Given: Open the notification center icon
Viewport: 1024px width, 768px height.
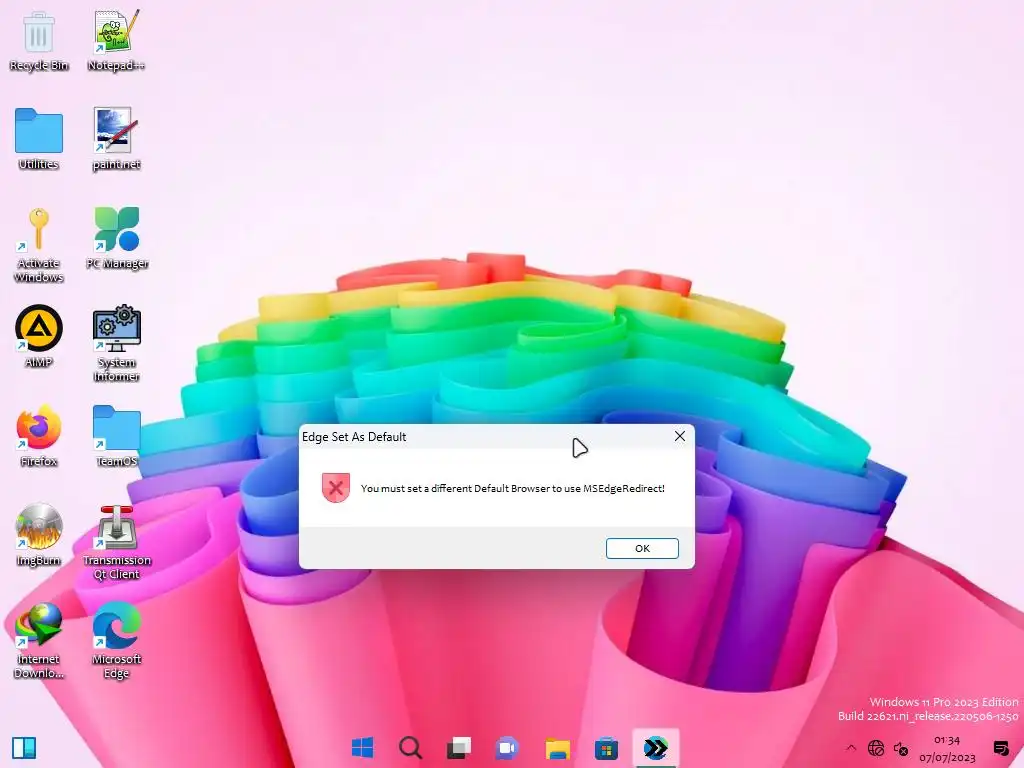Looking at the screenshot, I should coord(1000,748).
